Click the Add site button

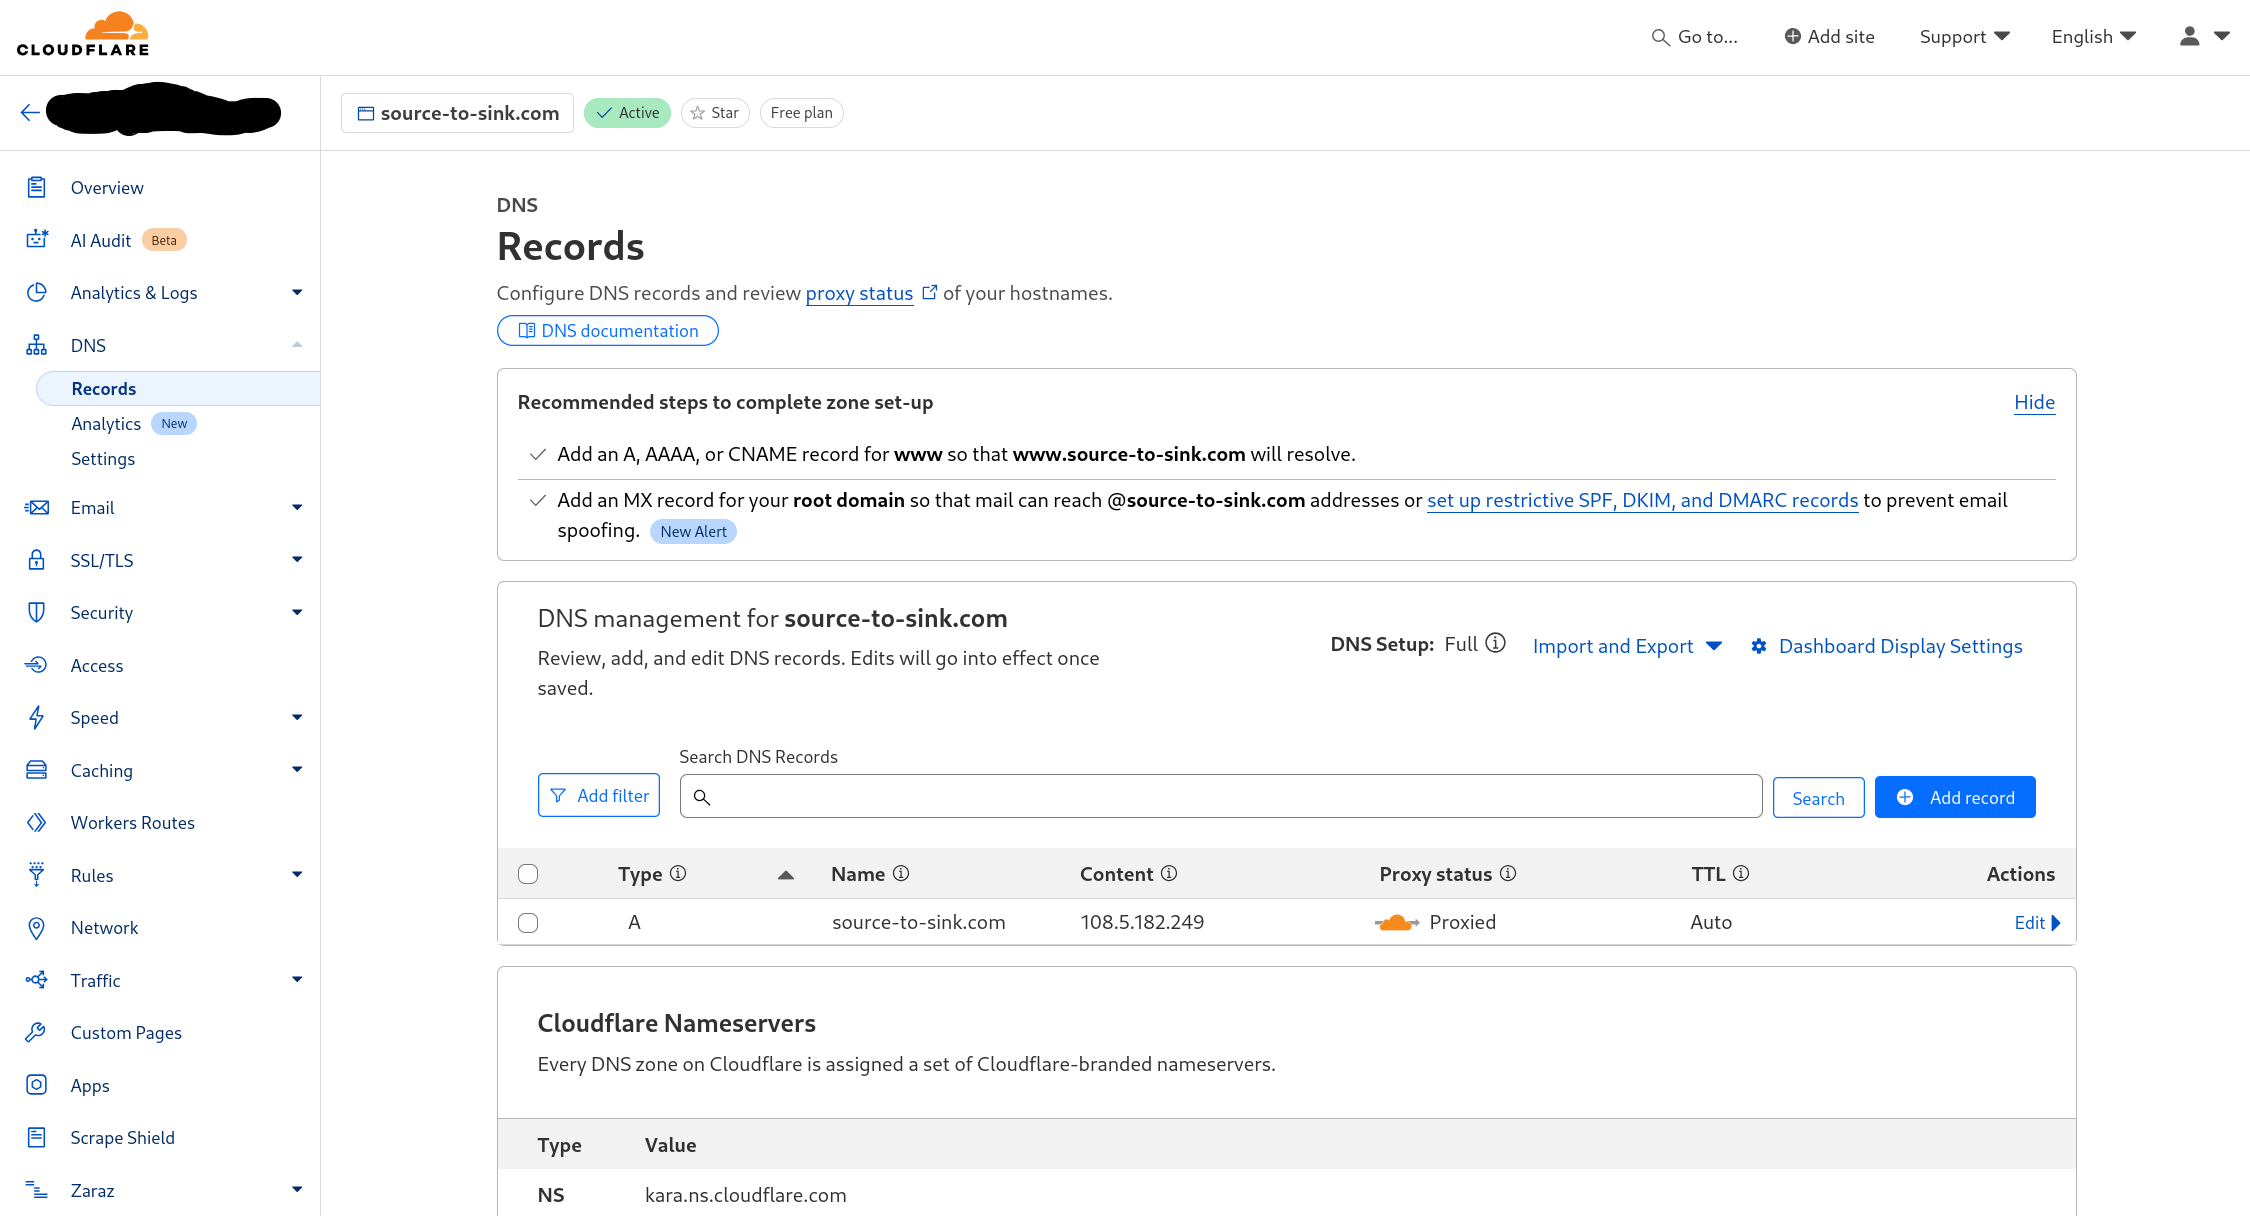1829,36
